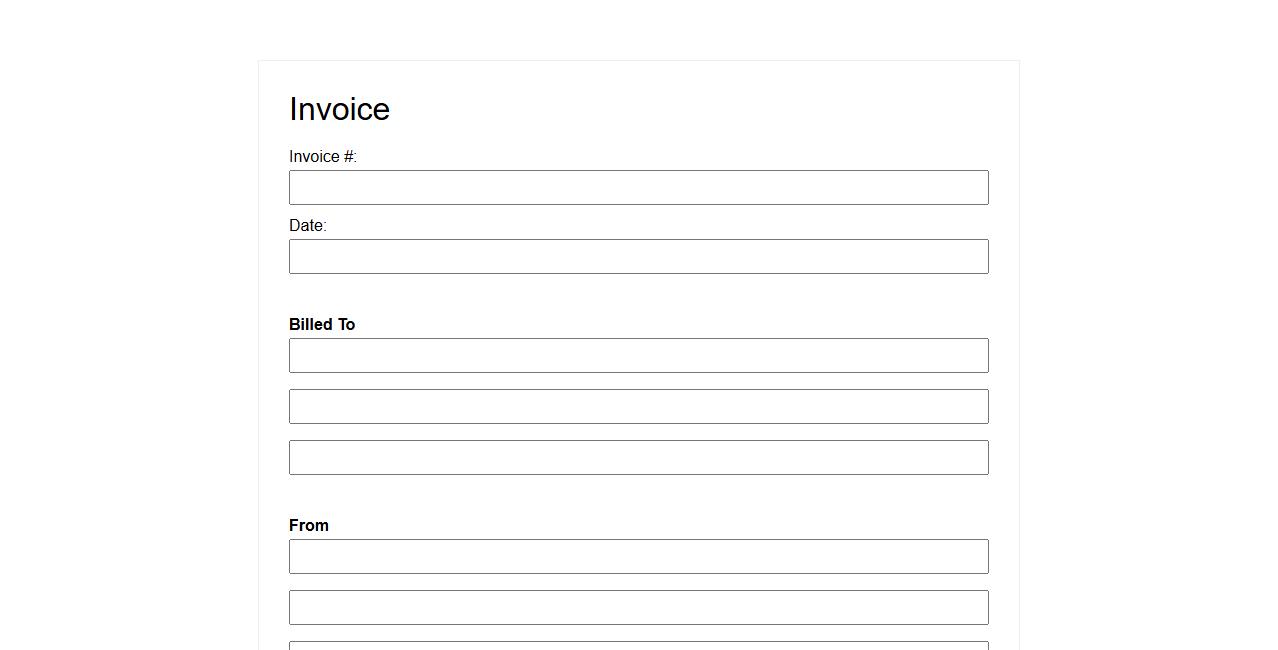Click the bold "Billed To" heading

(322, 325)
